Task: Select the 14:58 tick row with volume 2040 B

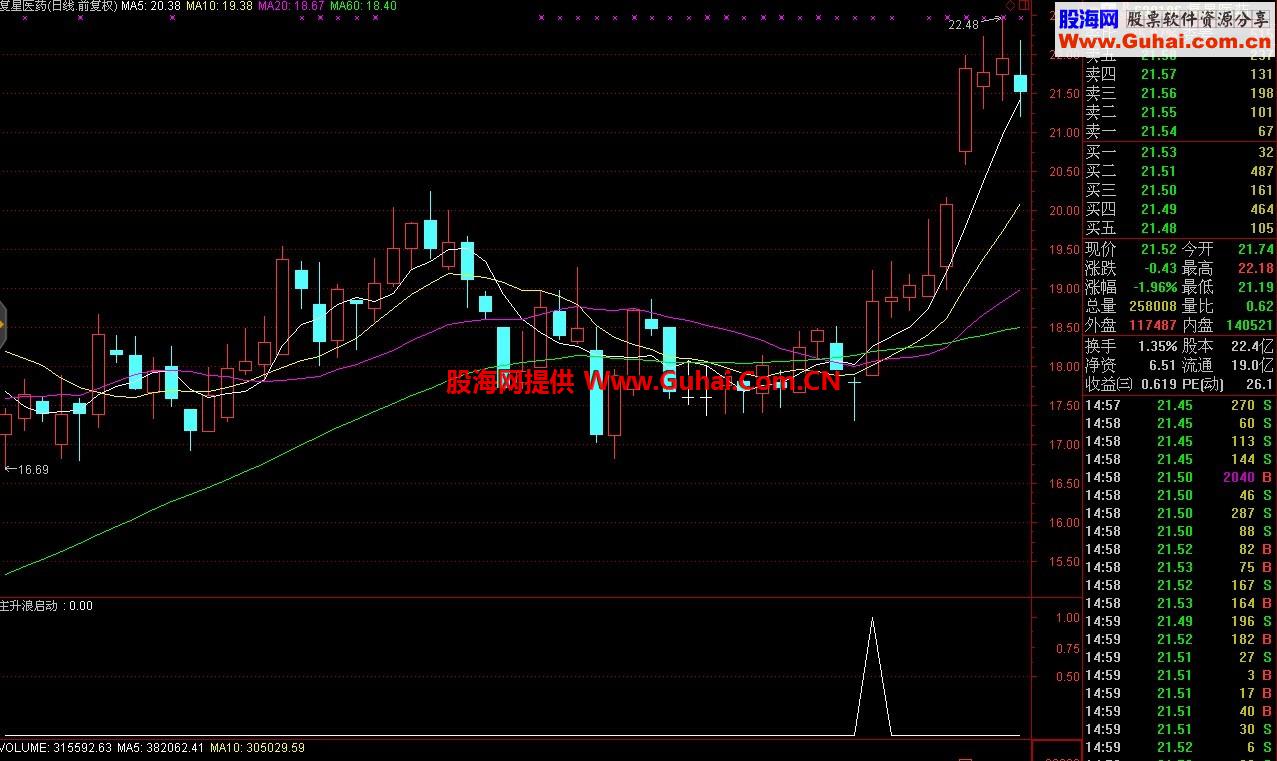Action: pyautogui.click(x=1180, y=477)
